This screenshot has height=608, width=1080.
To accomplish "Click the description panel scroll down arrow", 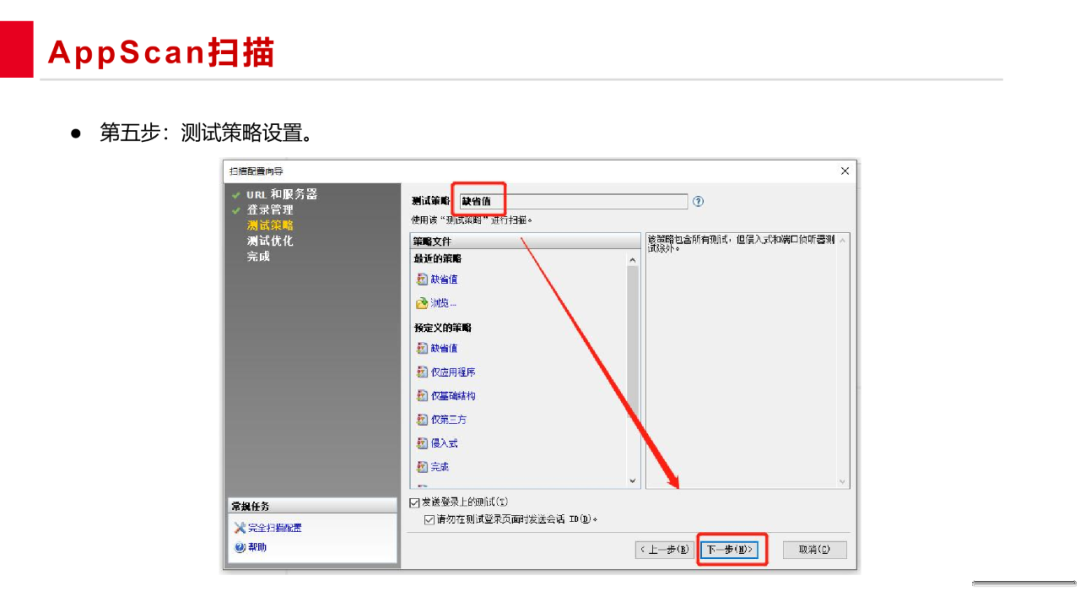I will click(x=842, y=482).
